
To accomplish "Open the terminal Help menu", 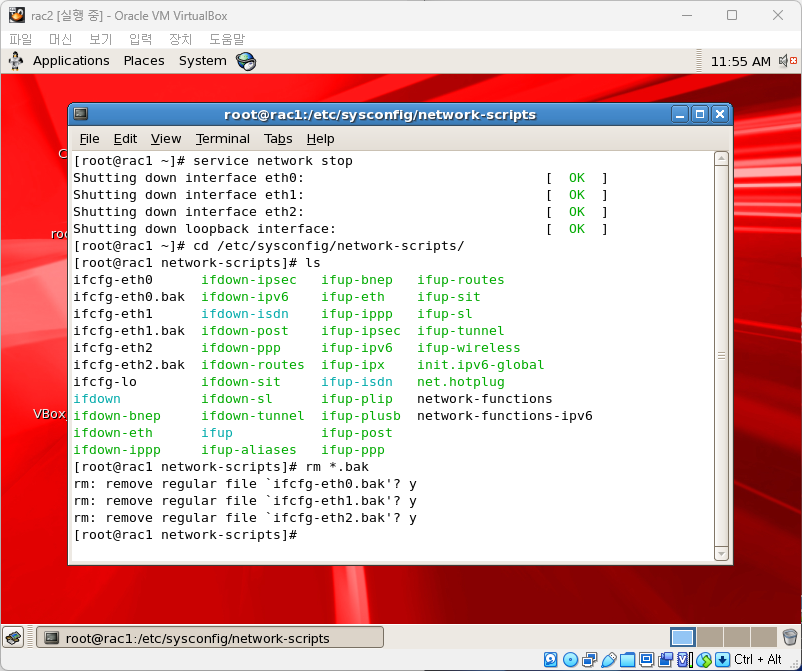I will (x=321, y=139).
